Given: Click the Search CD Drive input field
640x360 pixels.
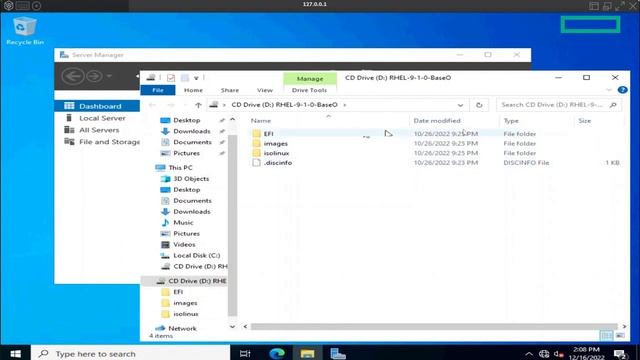Looking at the screenshot, I should (x=559, y=105).
